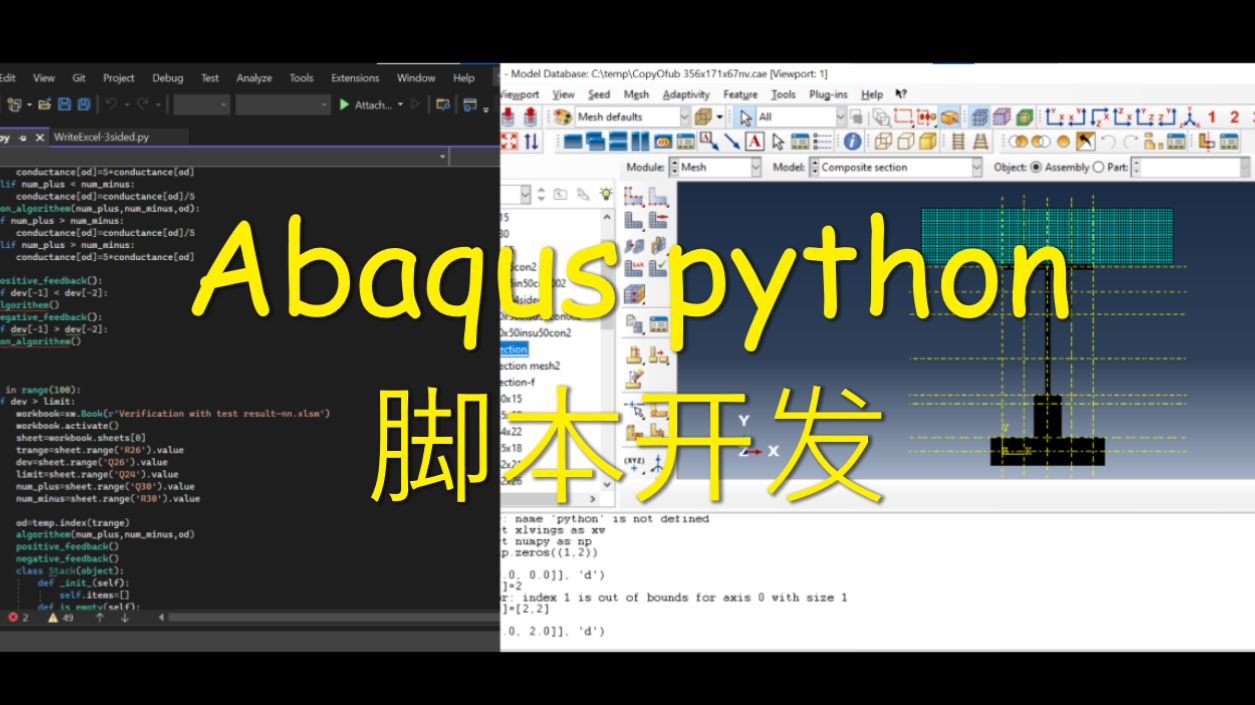
Task: Open the solution configurations dropdown in Visual Studio
Action: pyautogui.click(x=201, y=104)
